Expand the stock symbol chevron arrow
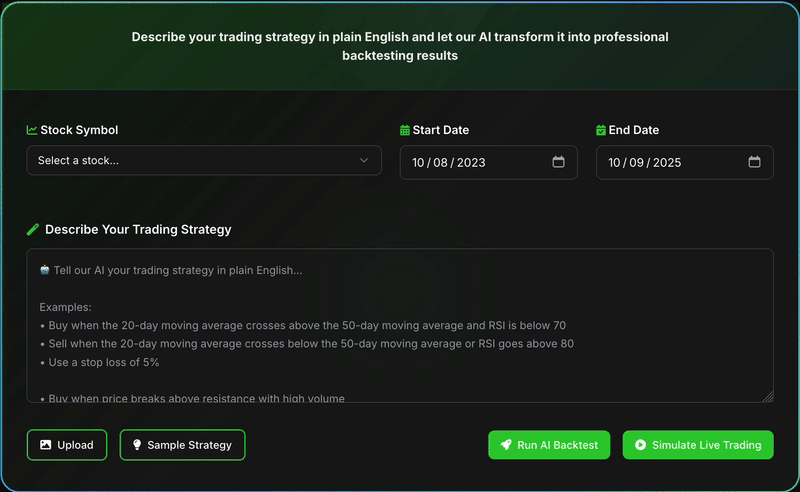 (x=364, y=160)
